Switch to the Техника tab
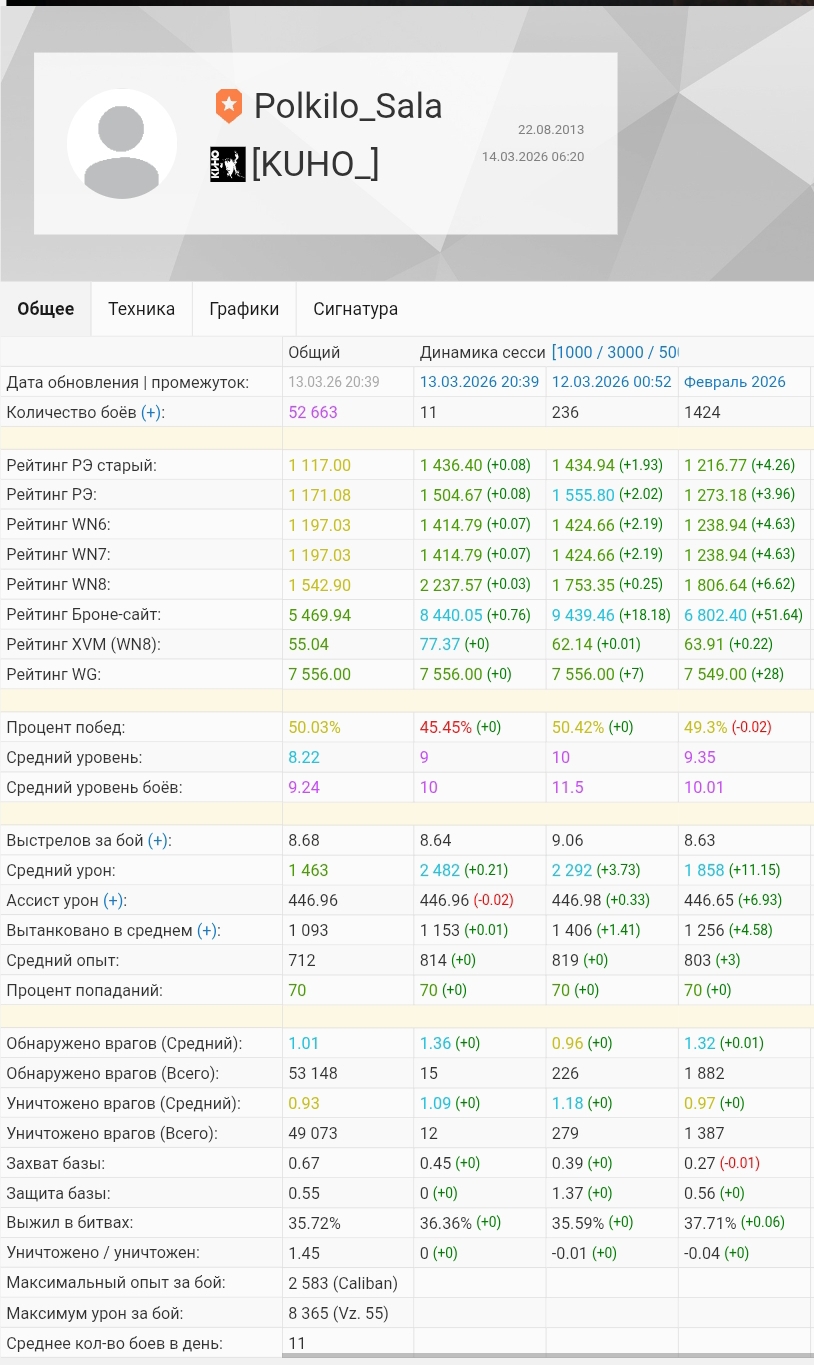 141,309
